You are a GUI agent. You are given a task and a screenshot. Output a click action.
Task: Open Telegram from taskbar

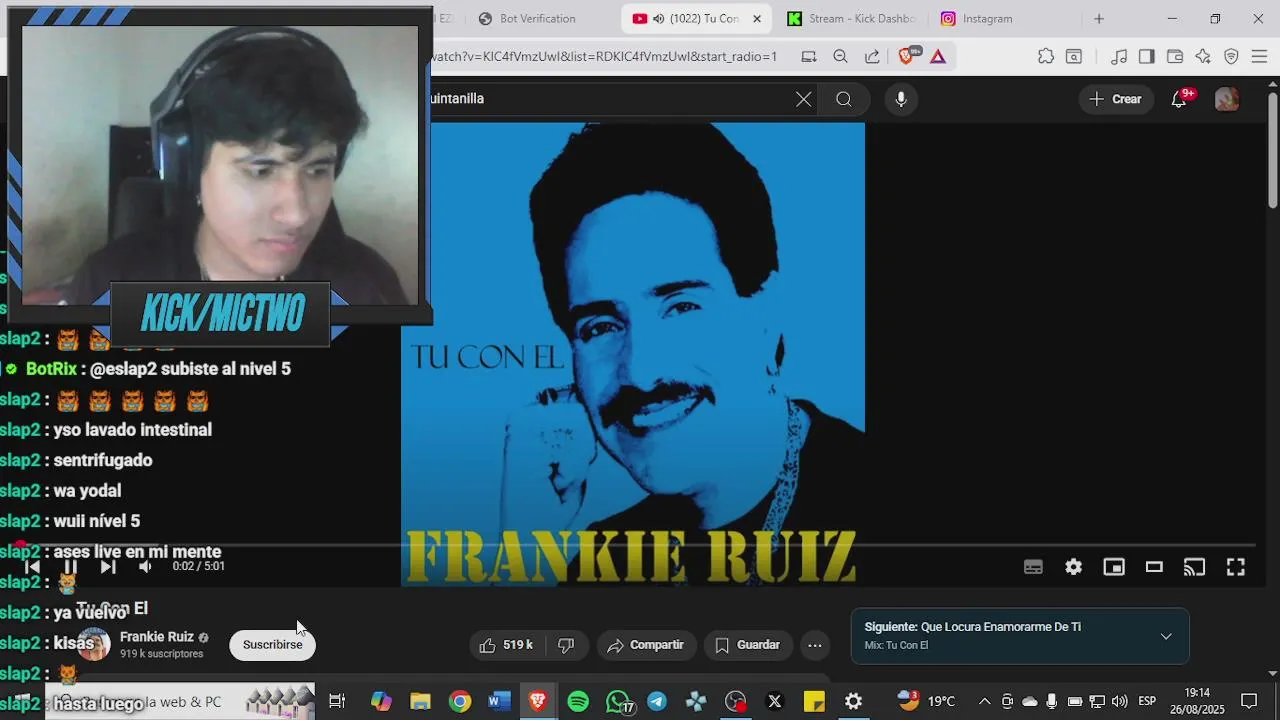657,702
